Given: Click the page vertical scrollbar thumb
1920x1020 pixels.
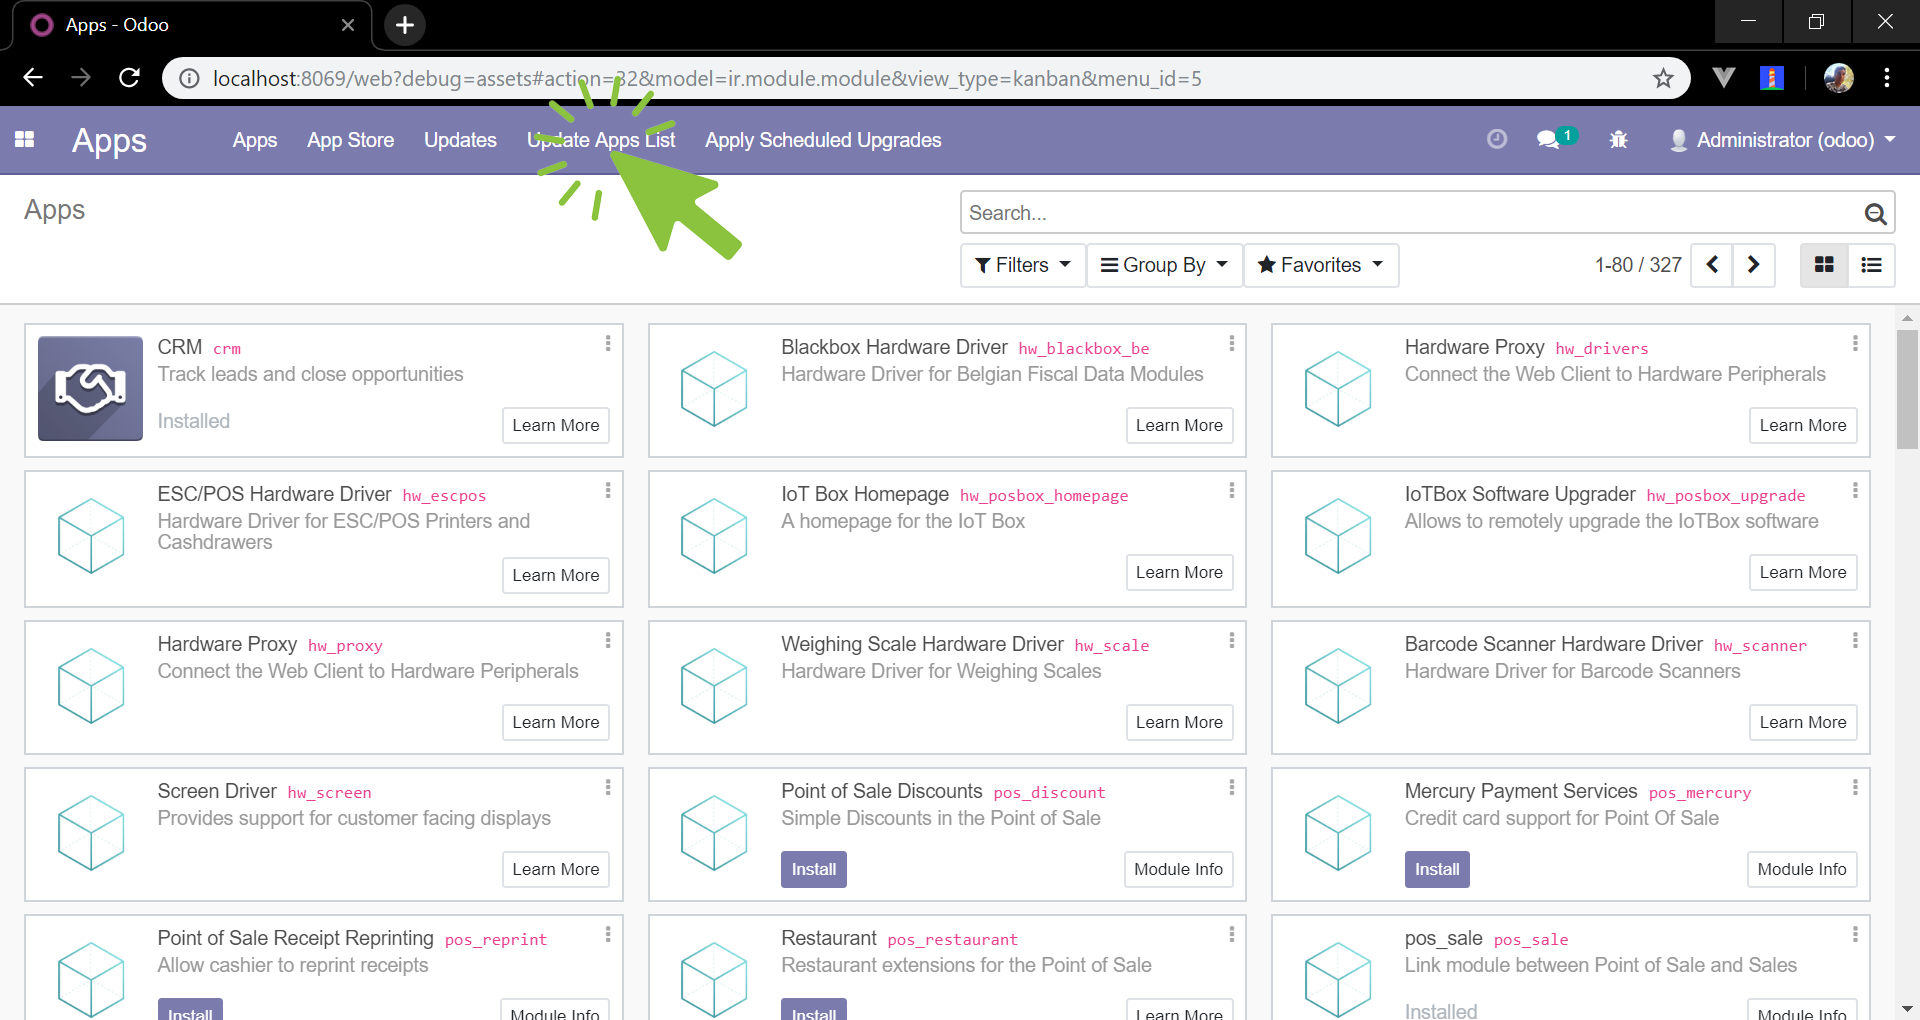Looking at the screenshot, I should pos(1907,390).
